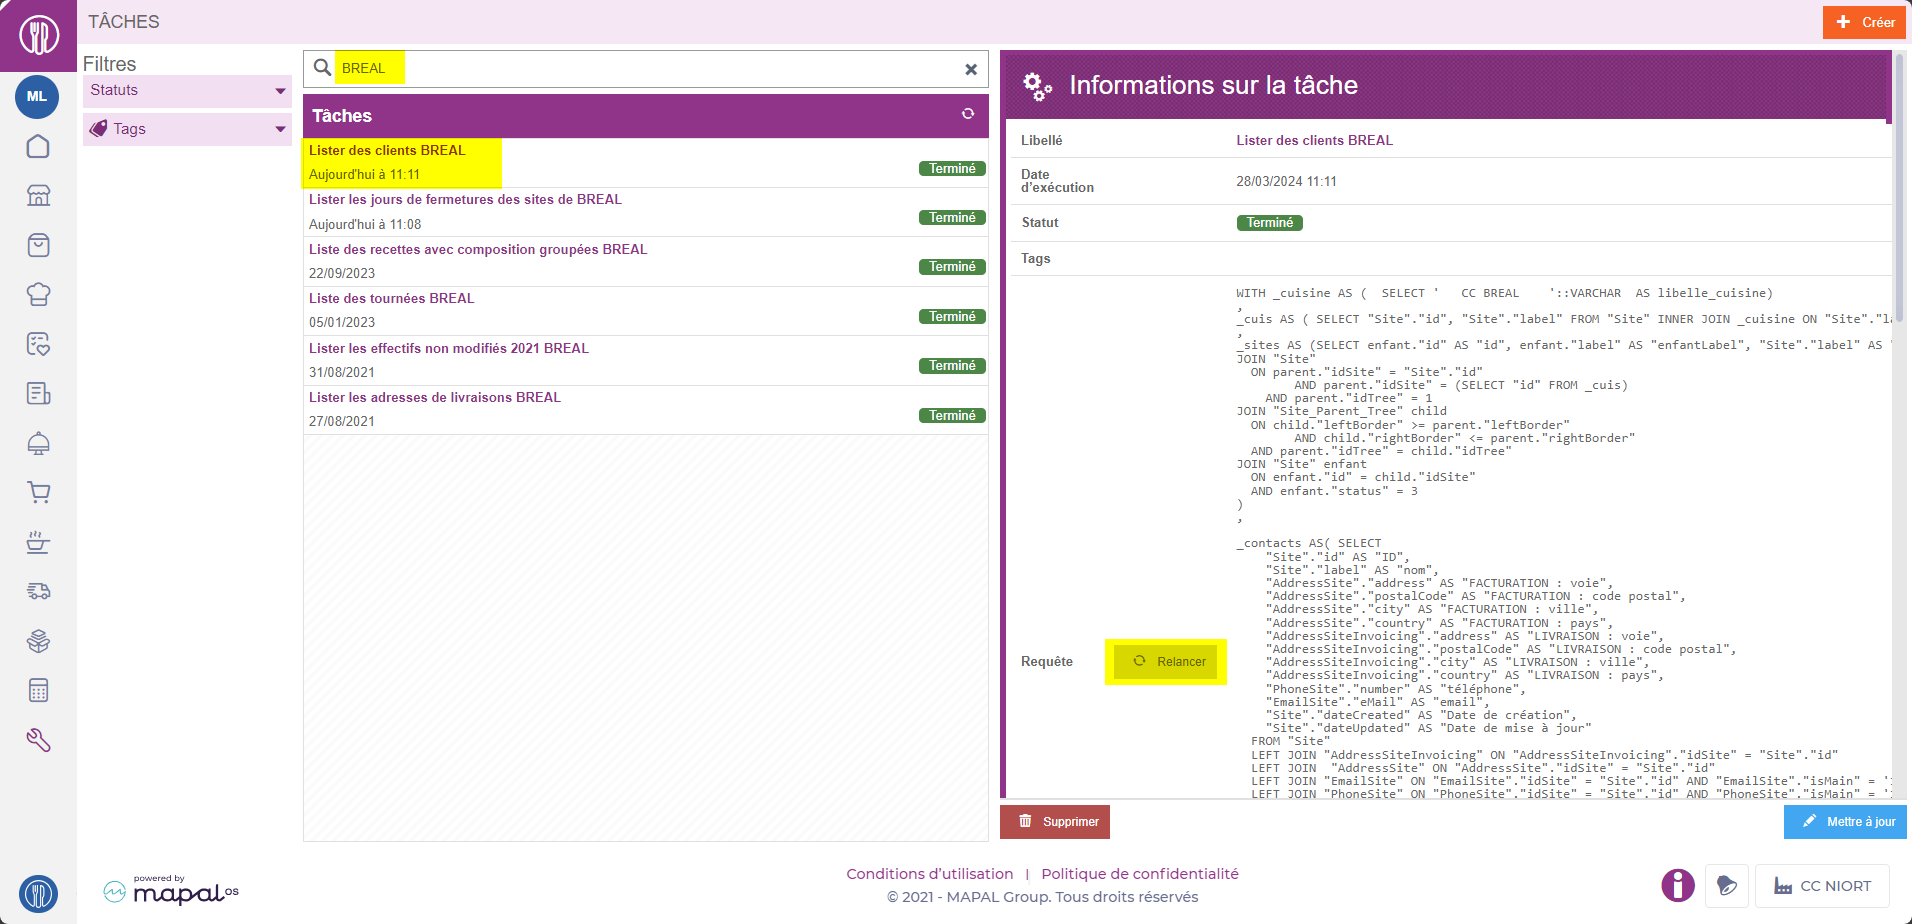Image resolution: width=1912 pixels, height=924 pixels.
Task: Open the document report sidebar icon
Action: tap(38, 393)
